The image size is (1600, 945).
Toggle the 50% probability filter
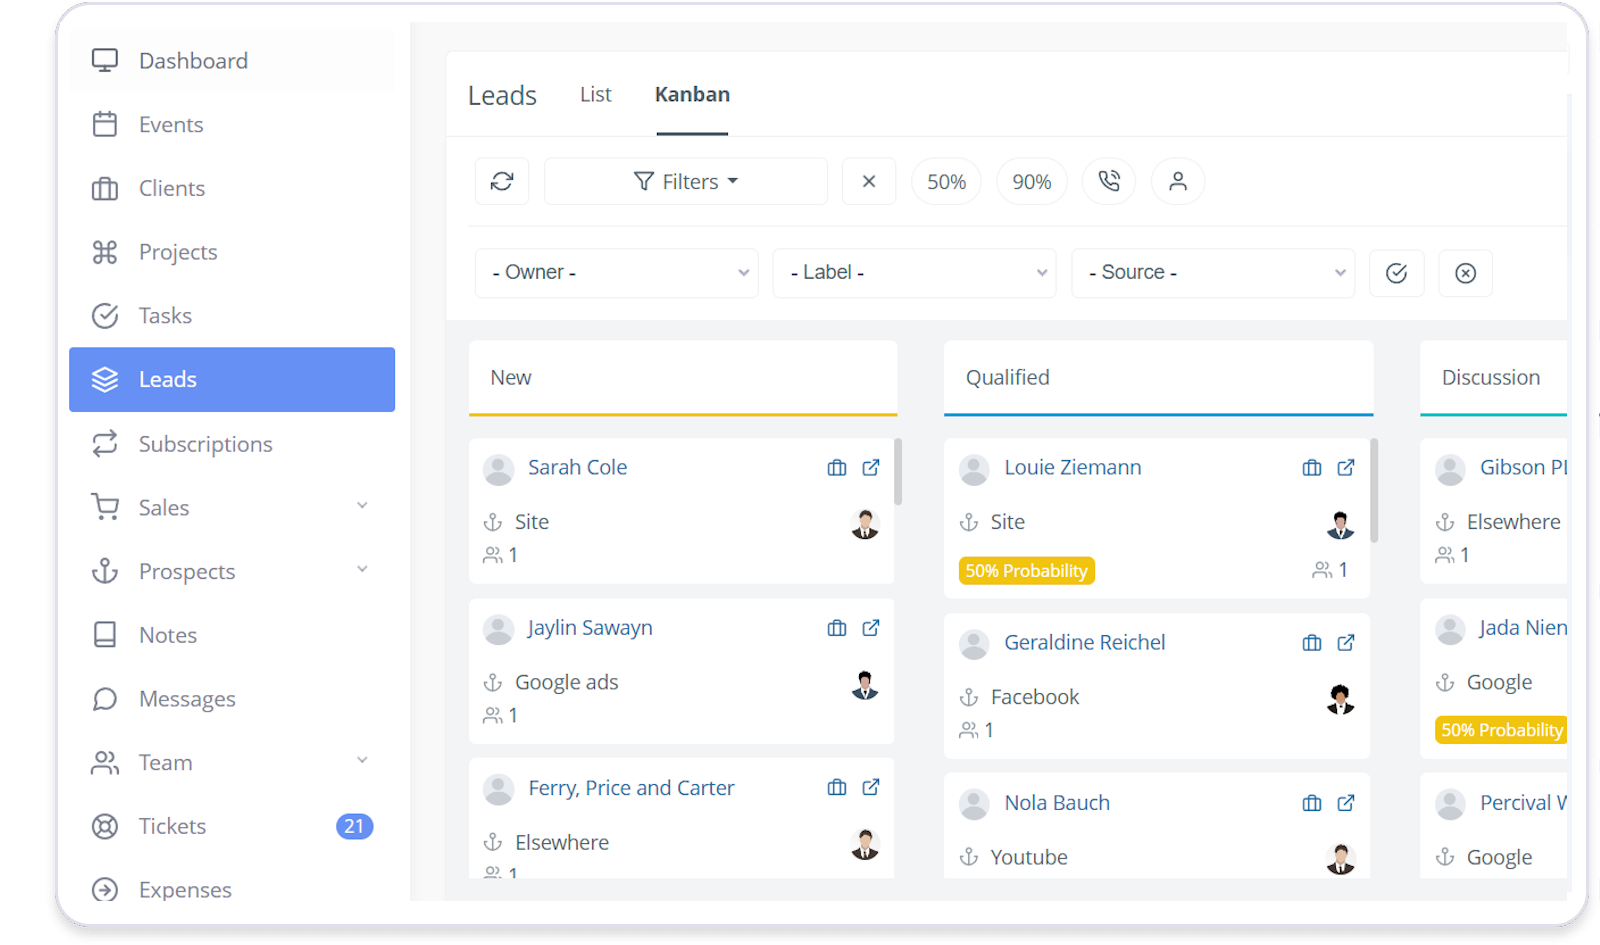tap(946, 182)
